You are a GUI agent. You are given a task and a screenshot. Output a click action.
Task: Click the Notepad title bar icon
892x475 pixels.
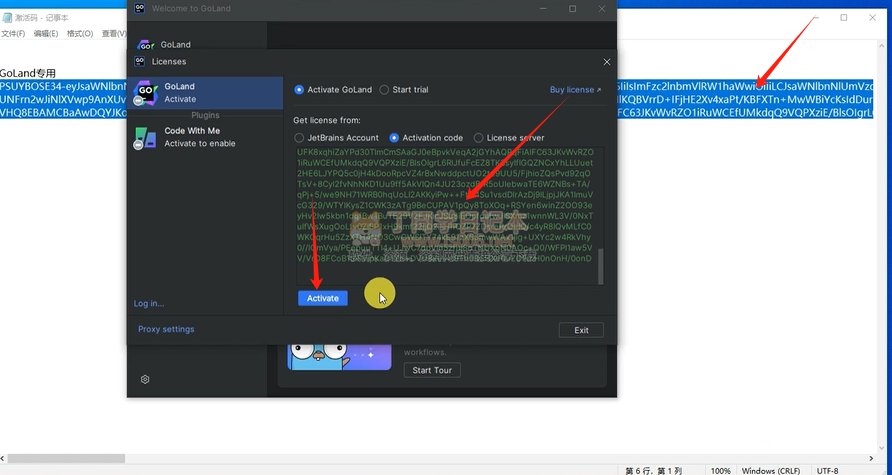click(7, 18)
